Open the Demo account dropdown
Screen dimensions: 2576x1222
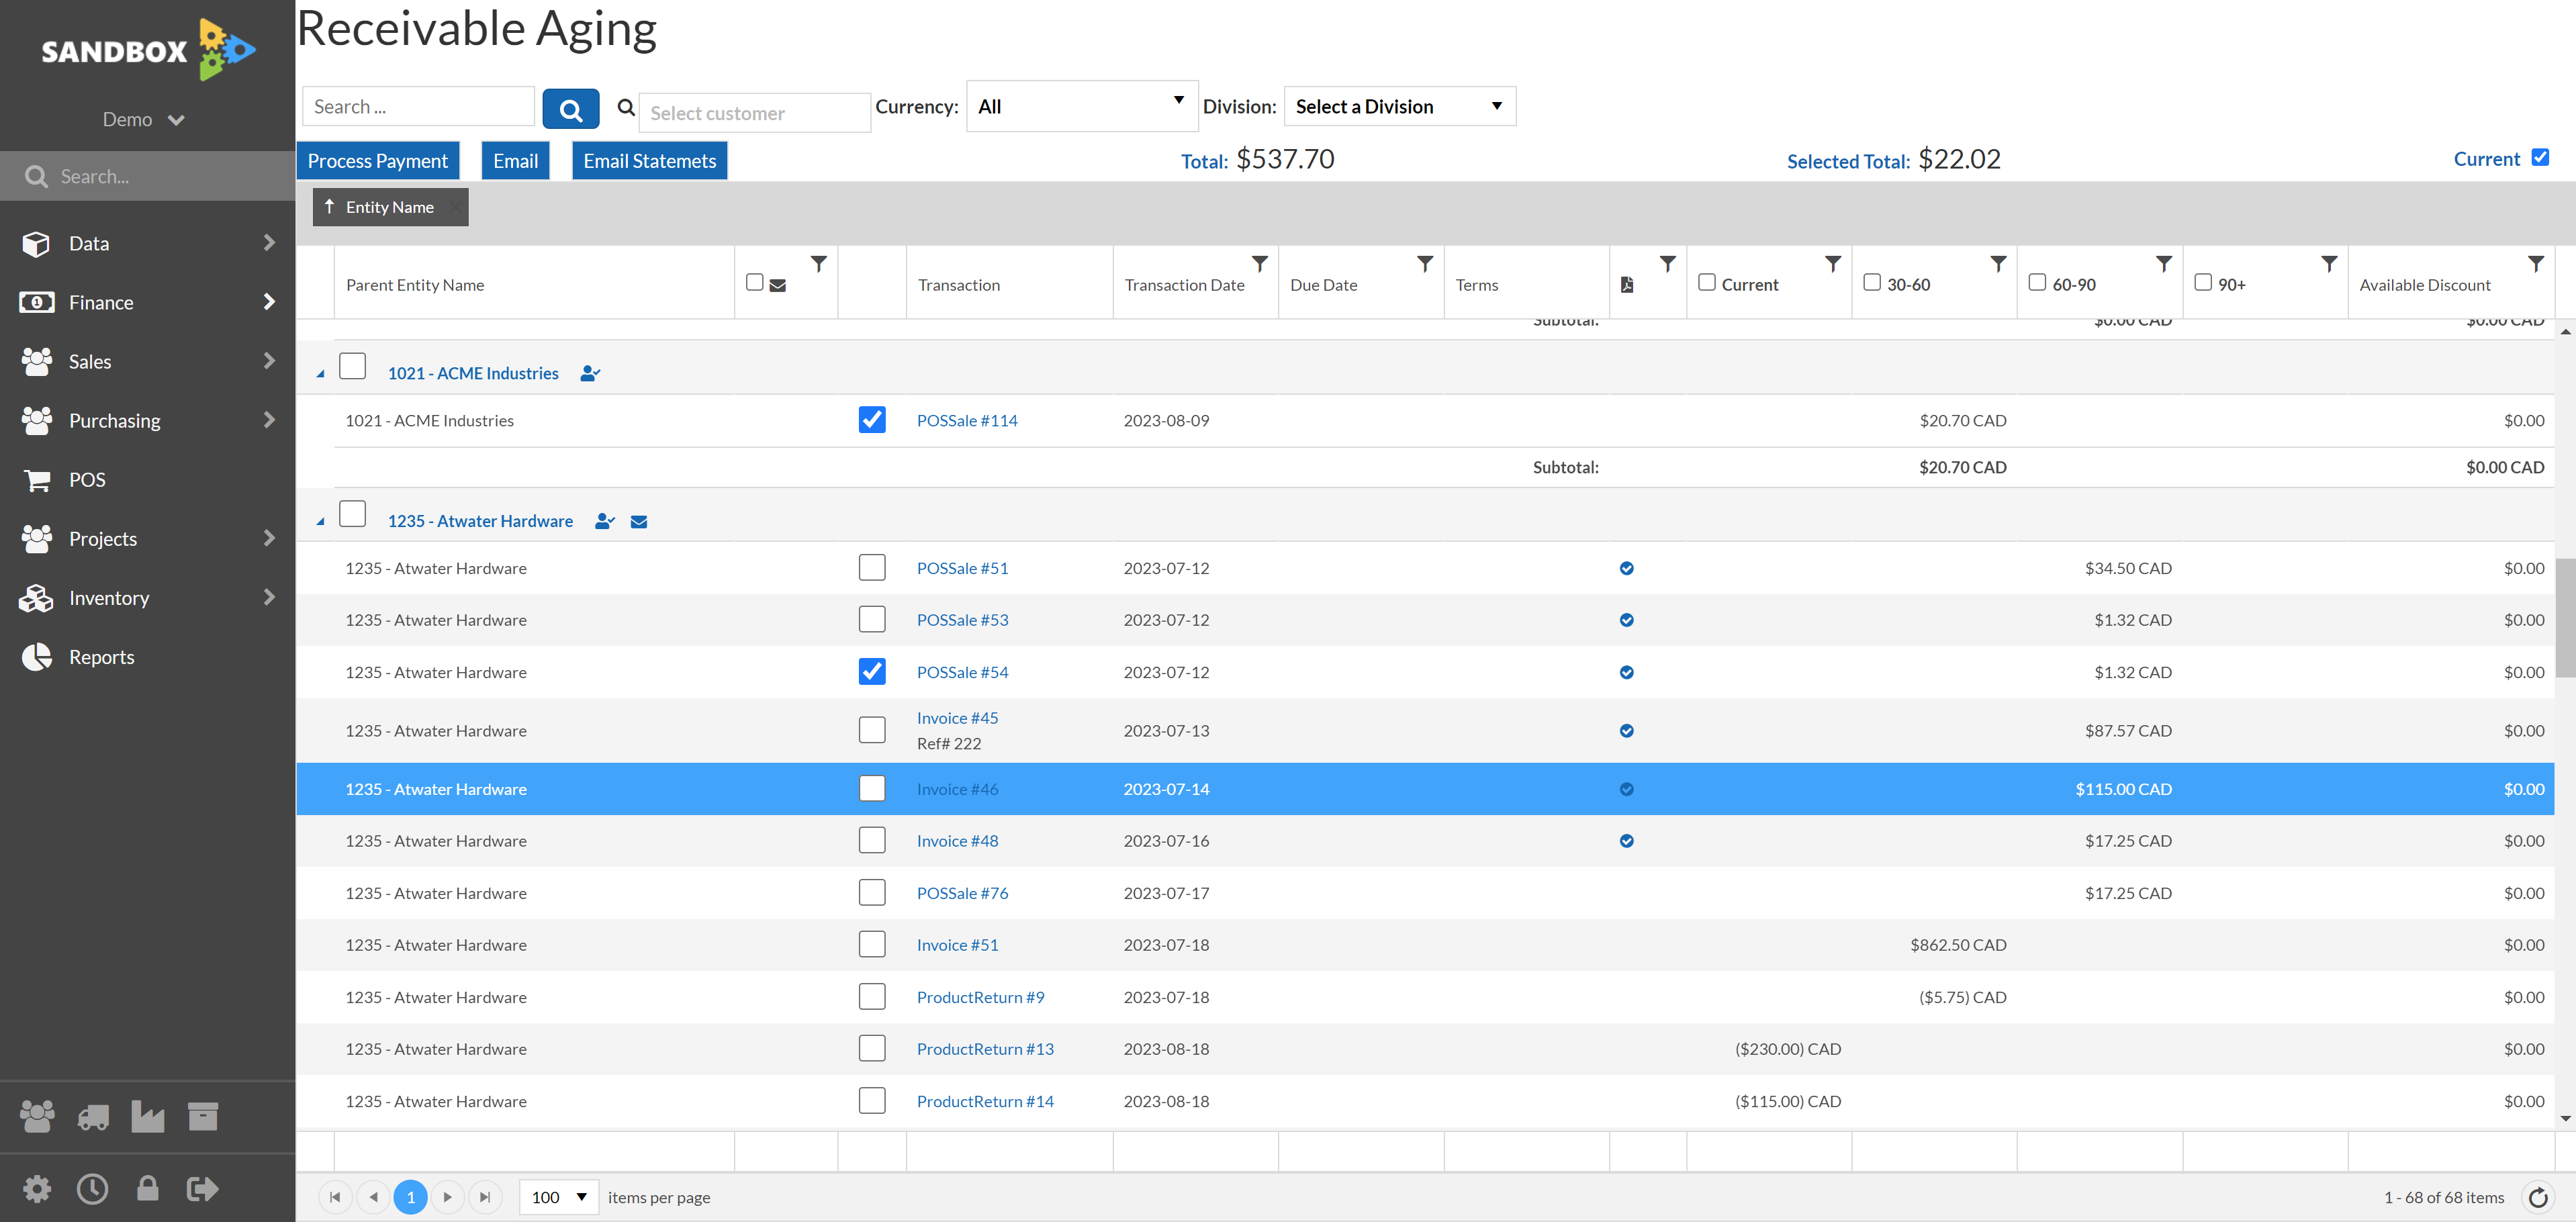pyautogui.click(x=144, y=120)
